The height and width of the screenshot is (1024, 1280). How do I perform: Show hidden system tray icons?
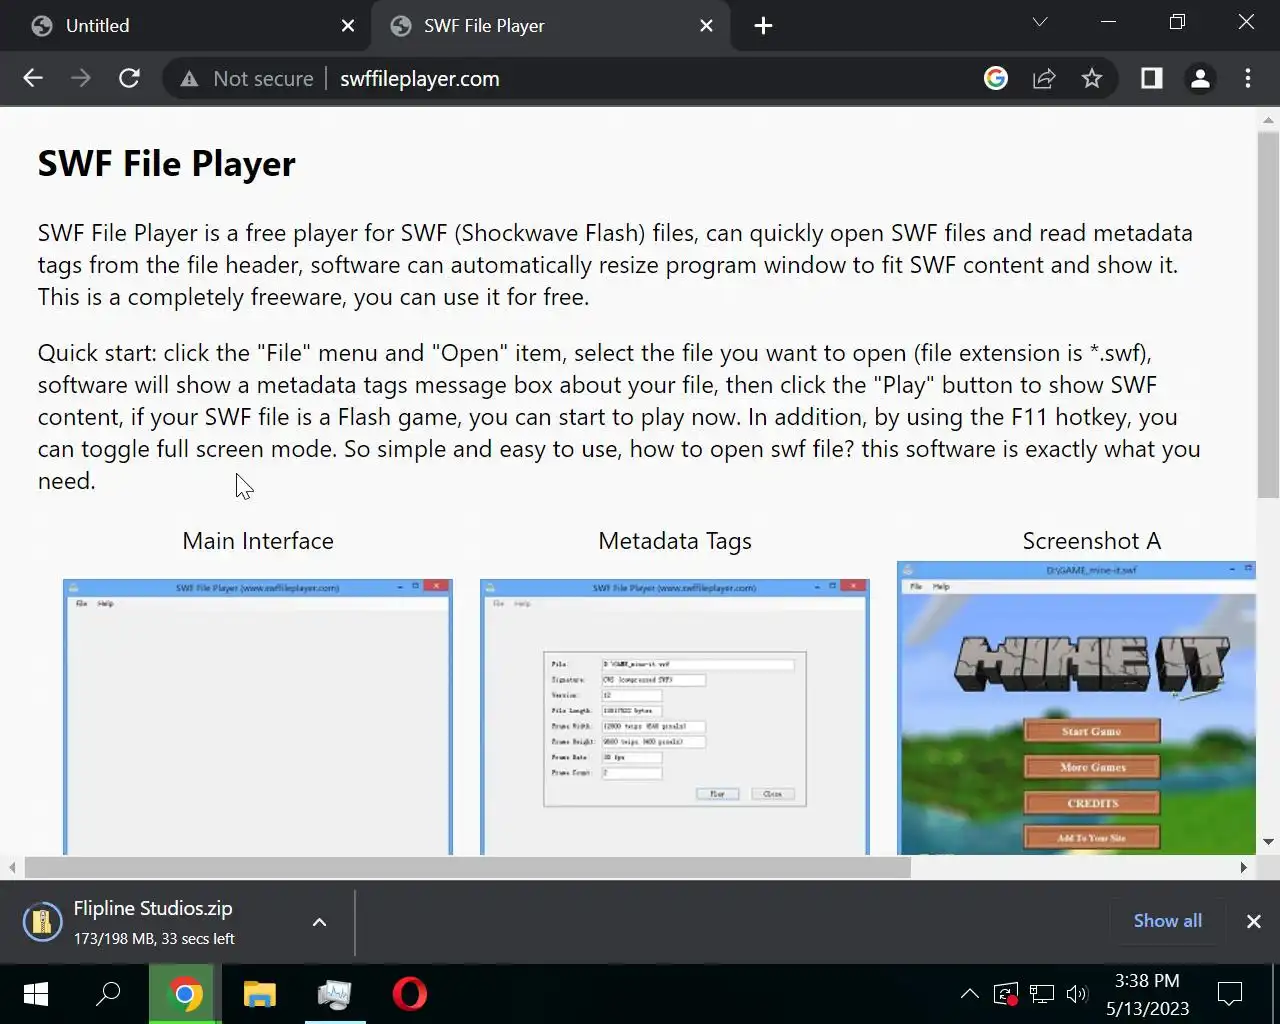[x=969, y=994]
